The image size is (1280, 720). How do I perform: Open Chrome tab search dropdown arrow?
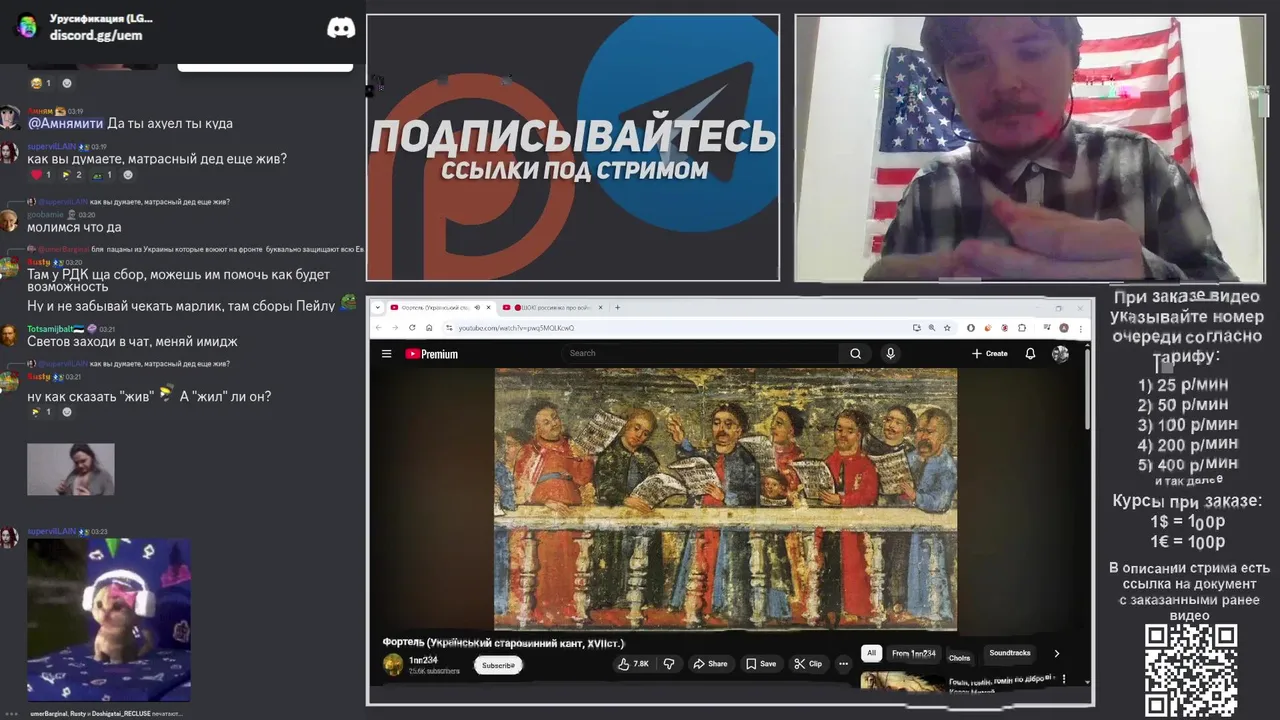(377, 307)
